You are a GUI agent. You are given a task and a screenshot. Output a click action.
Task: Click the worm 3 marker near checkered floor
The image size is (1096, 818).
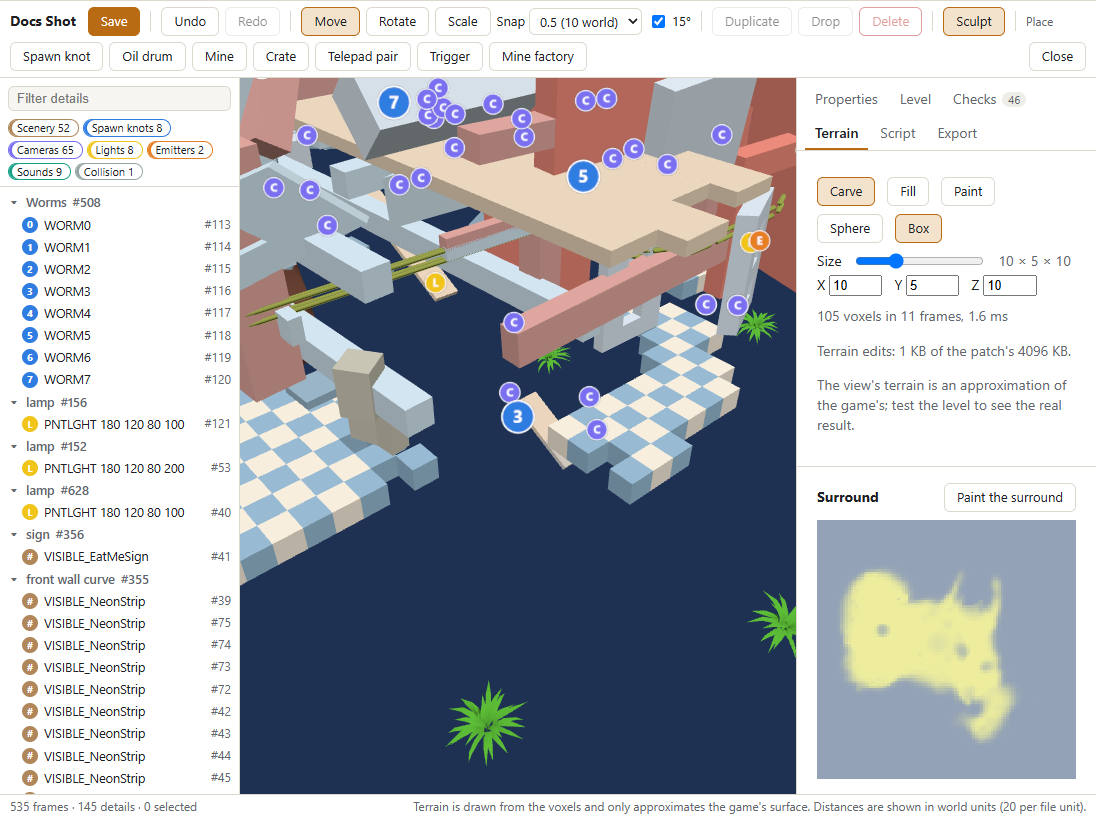point(517,417)
